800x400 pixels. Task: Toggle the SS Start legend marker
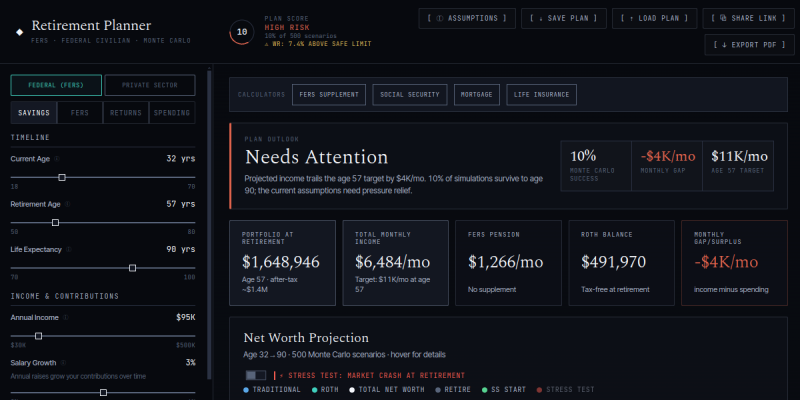tap(504, 390)
